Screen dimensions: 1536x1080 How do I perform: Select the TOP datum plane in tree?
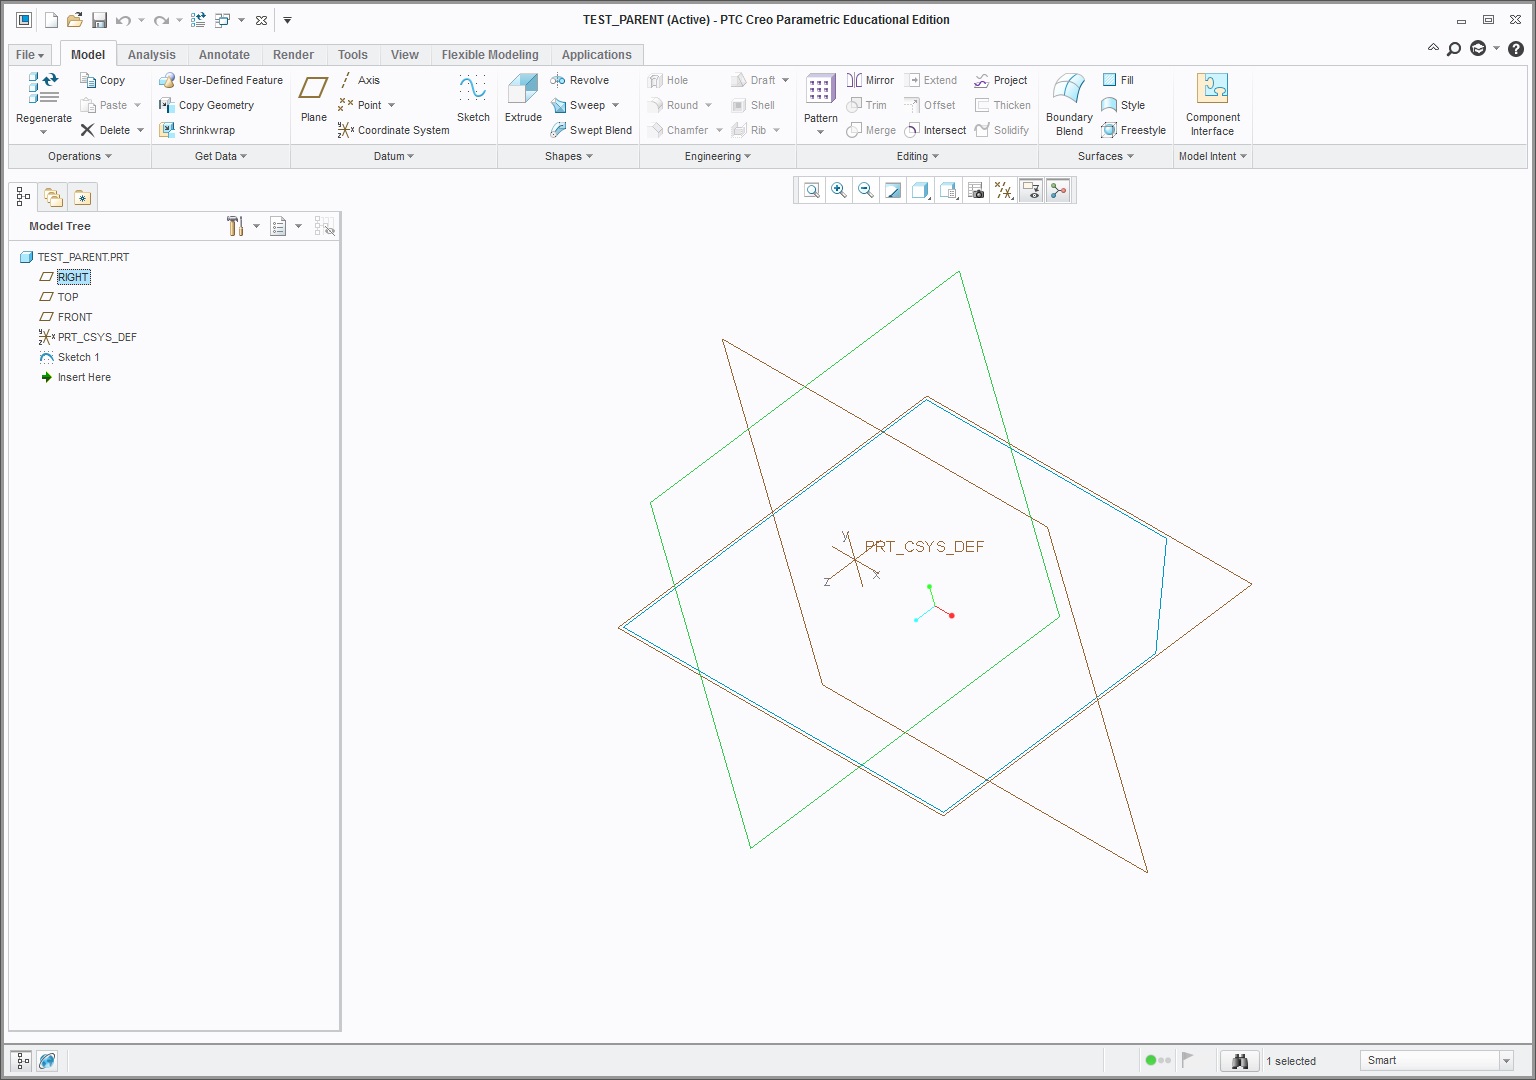[x=68, y=297]
